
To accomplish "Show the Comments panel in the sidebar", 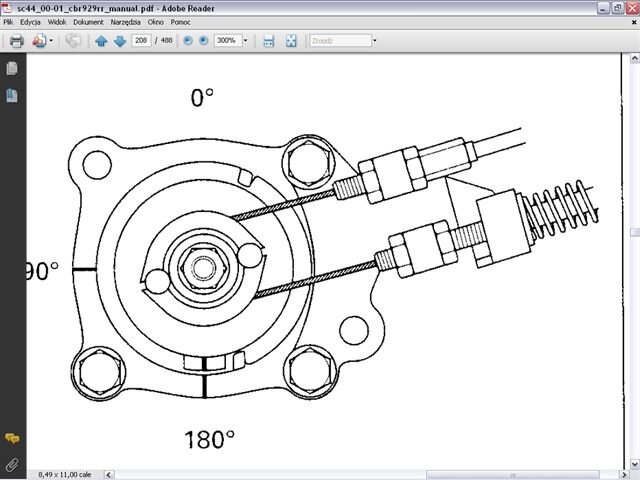I will (x=12, y=439).
